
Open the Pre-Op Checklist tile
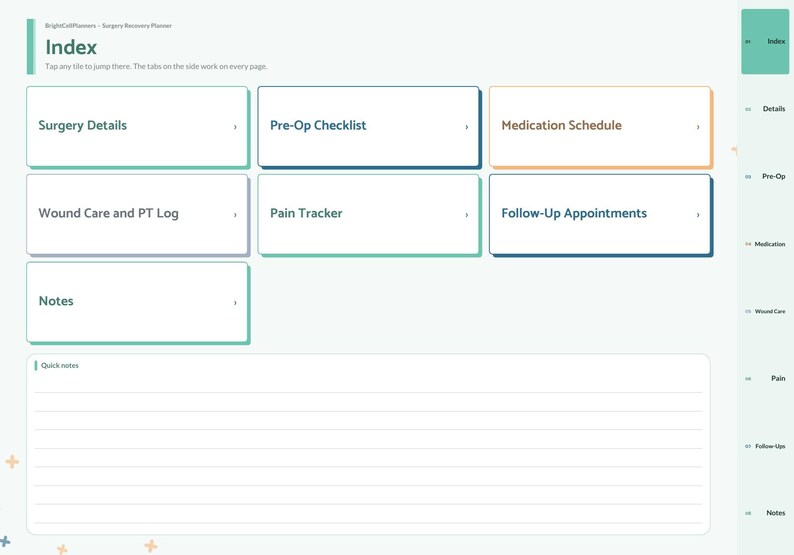369,126
